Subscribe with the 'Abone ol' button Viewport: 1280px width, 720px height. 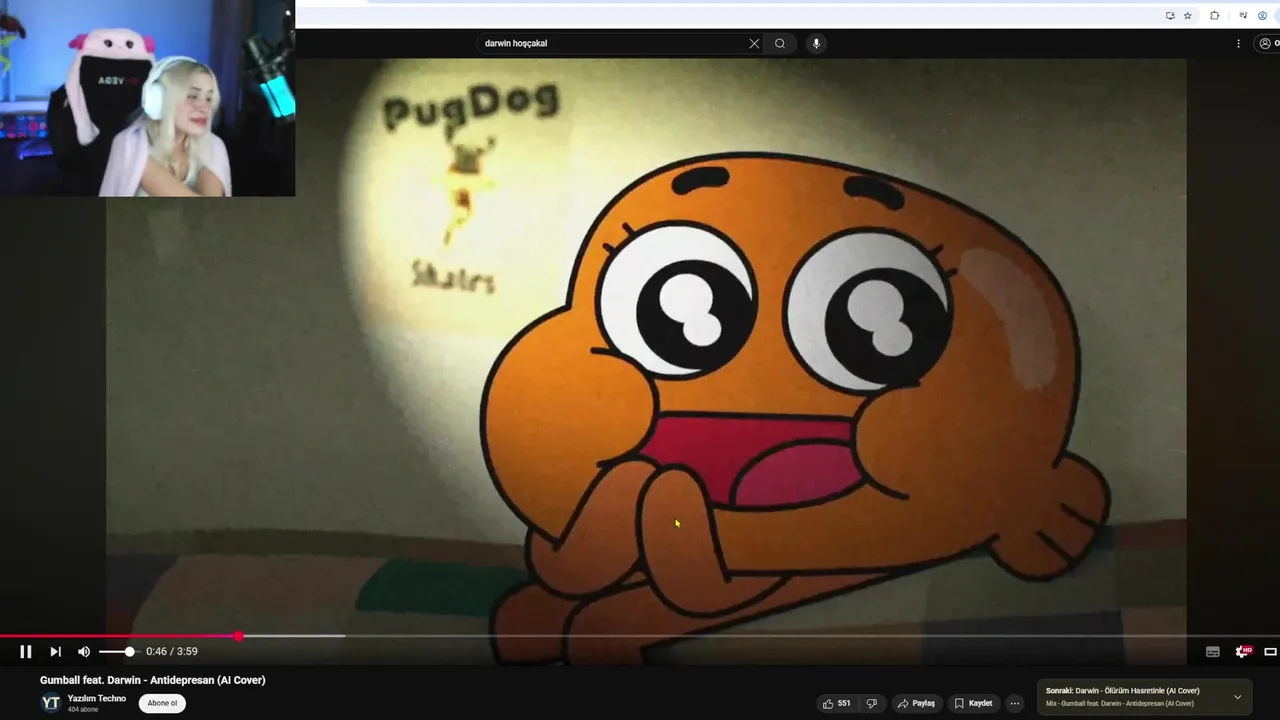coord(162,703)
